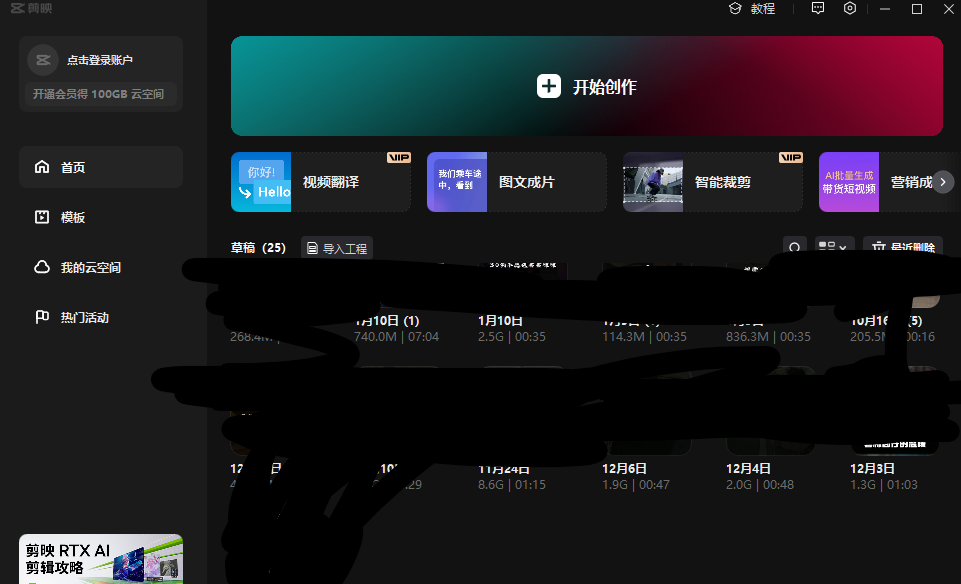Select the draft 12月3日 1.3G
The width and height of the screenshot is (961, 584).
point(884,476)
